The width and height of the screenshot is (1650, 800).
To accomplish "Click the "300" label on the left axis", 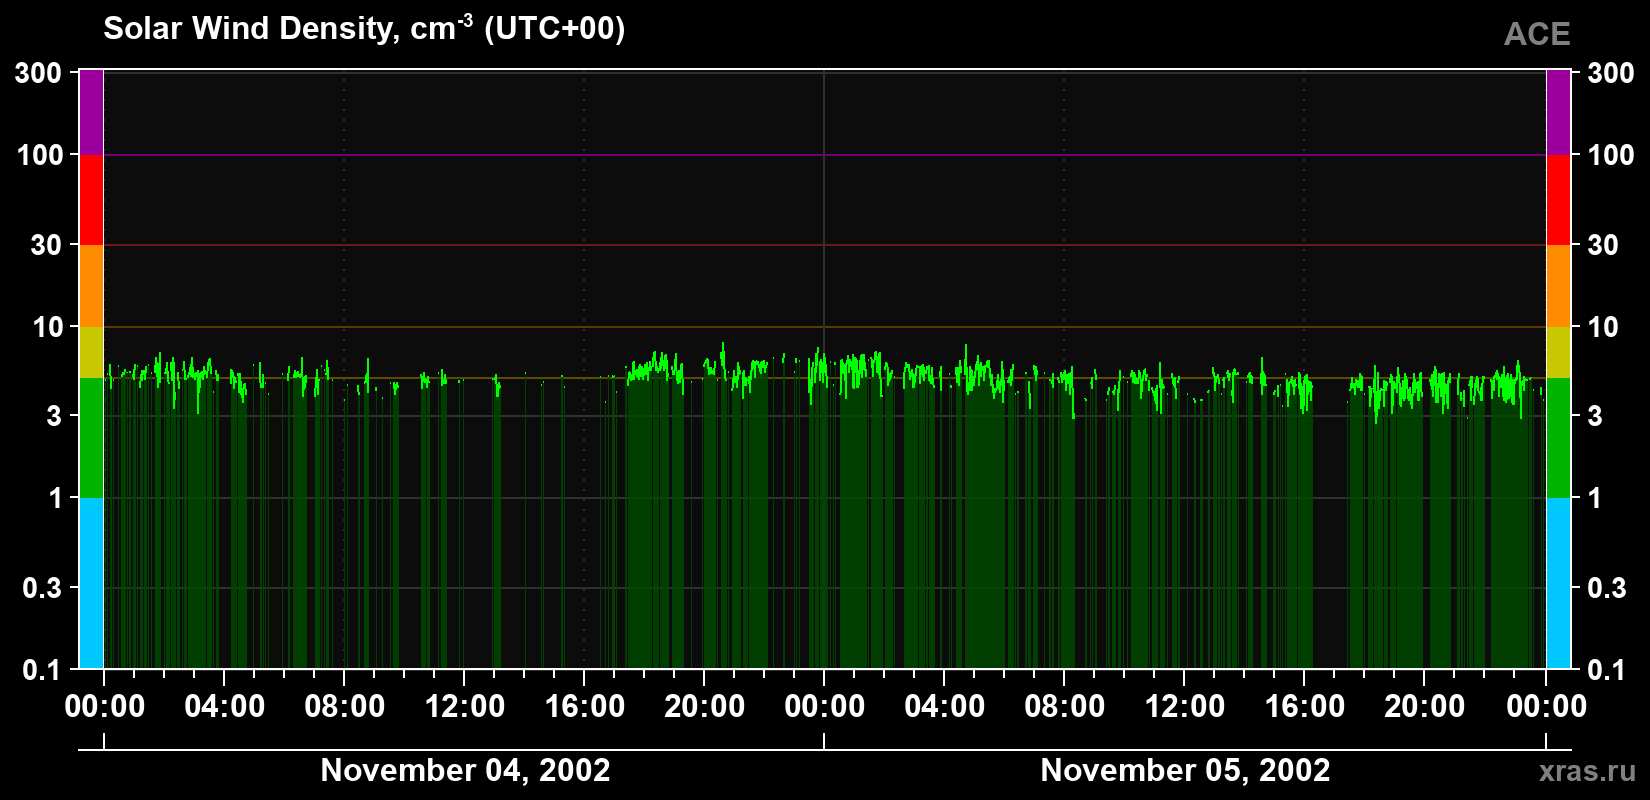I will click(39, 72).
